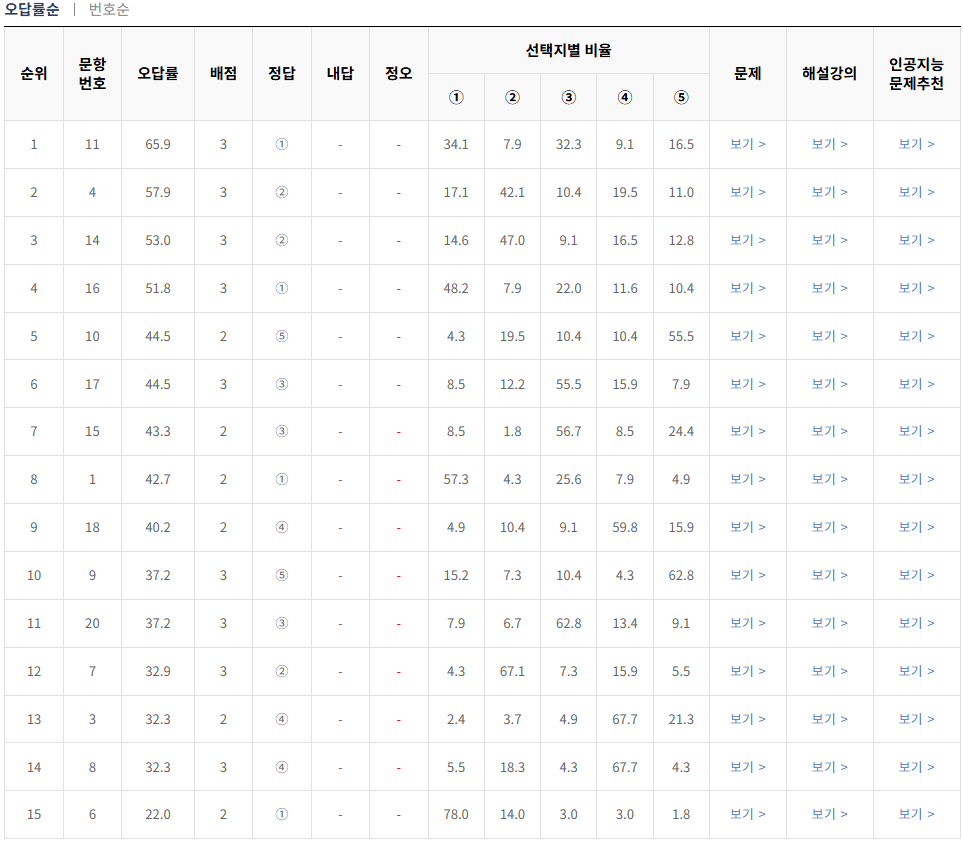Open 인공지능 문제추천 for question 15
This screenshot has width=963, height=842.
(917, 432)
